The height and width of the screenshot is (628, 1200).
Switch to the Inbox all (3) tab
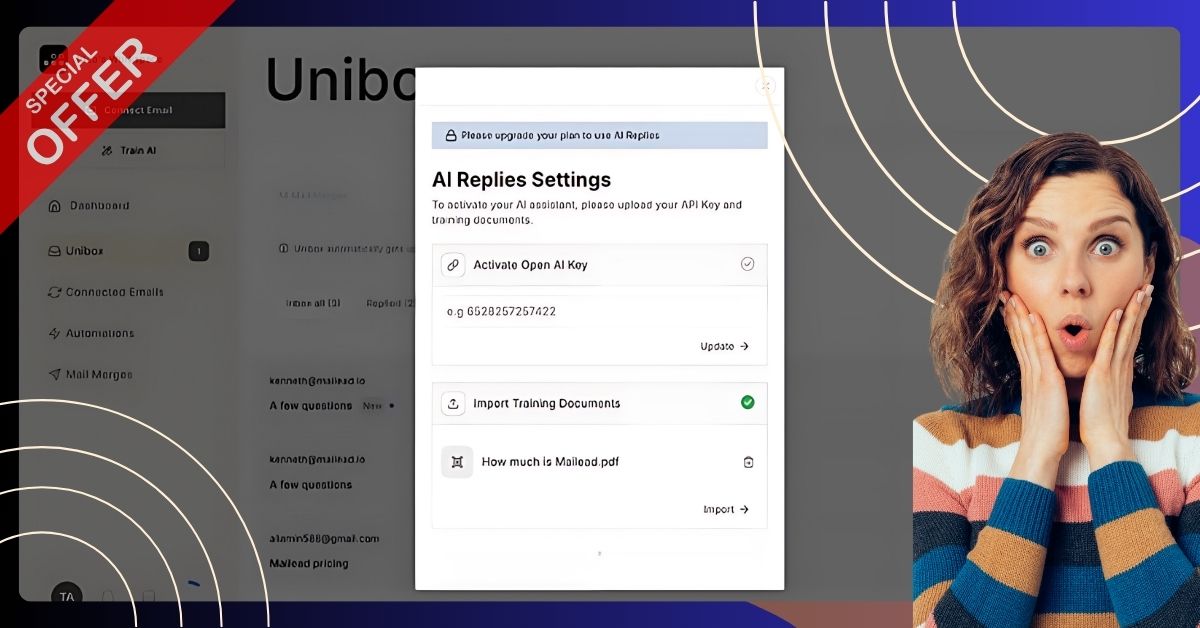click(313, 303)
